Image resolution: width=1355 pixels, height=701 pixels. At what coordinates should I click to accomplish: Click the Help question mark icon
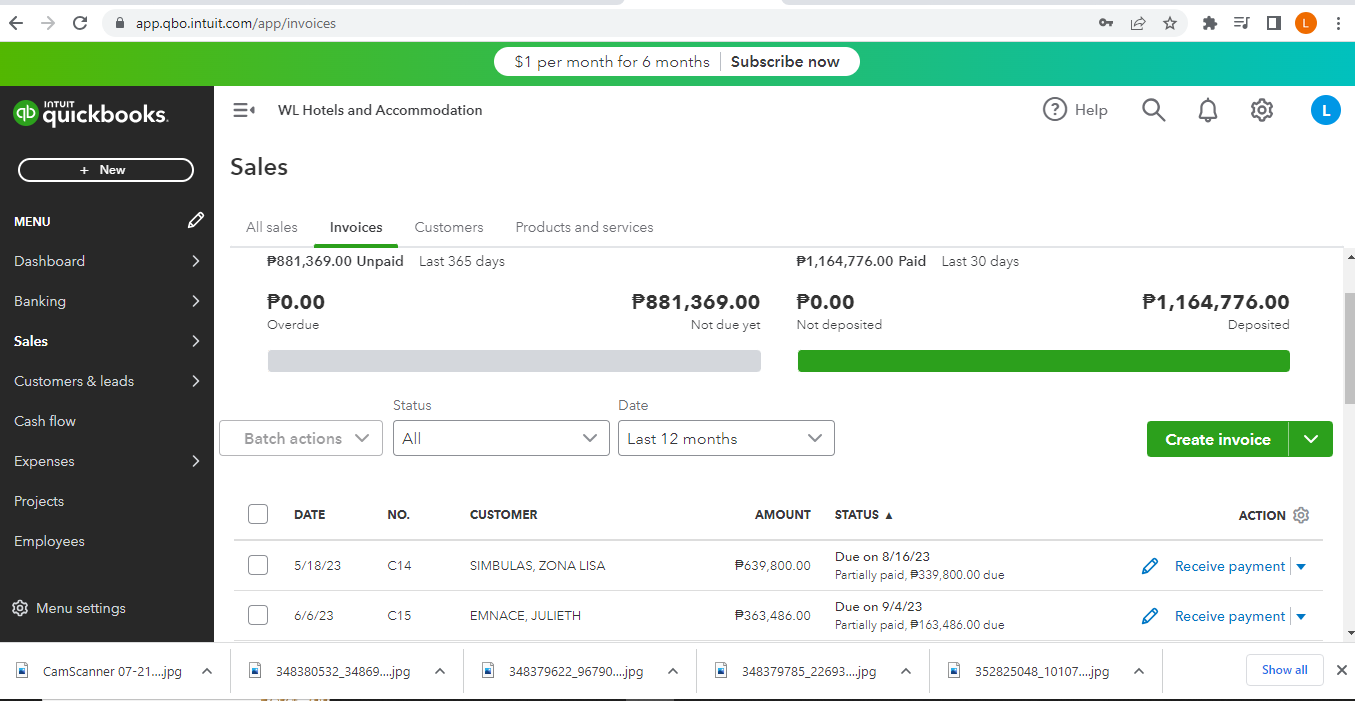pyautogui.click(x=1055, y=110)
